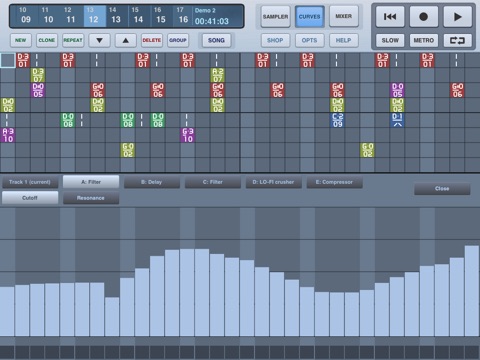Delete the current pattern
Image resolution: width=480 pixels, height=360 pixels.
152,40
